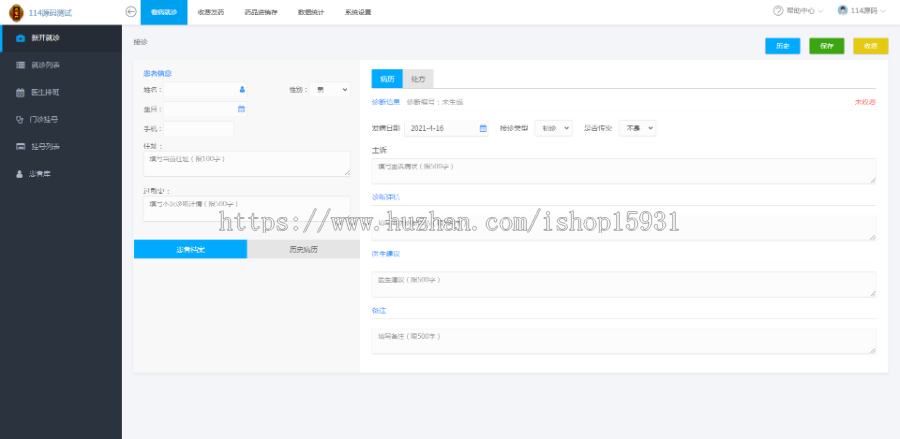Viewport: 900px width, 439px height.
Task: Click calendar icon beside date 2021-4-16
Action: pyautogui.click(x=483, y=128)
